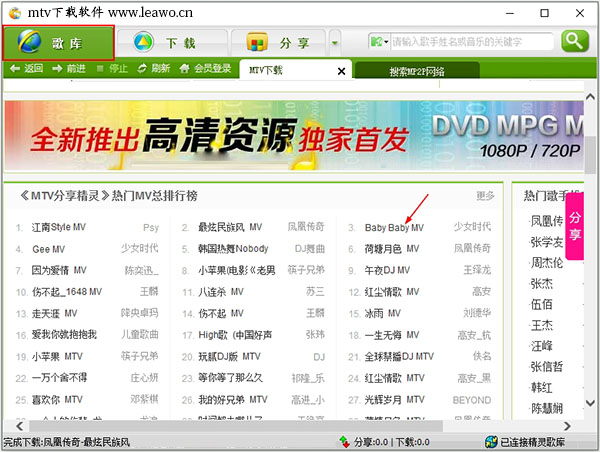Open the 分享 share tab
Screen dimensions: 600x452
coord(279,43)
